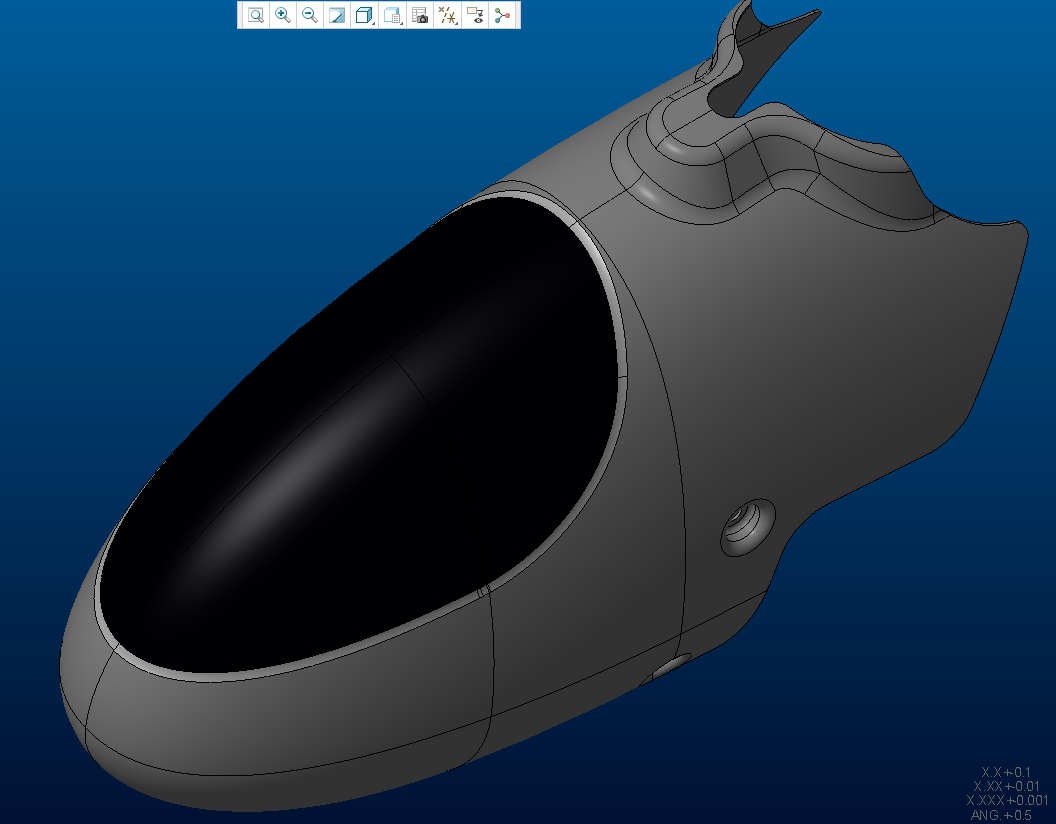The width and height of the screenshot is (1056, 824).
Task: Select the X.XX +-0.01 tolerance line
Action: 1008,786
